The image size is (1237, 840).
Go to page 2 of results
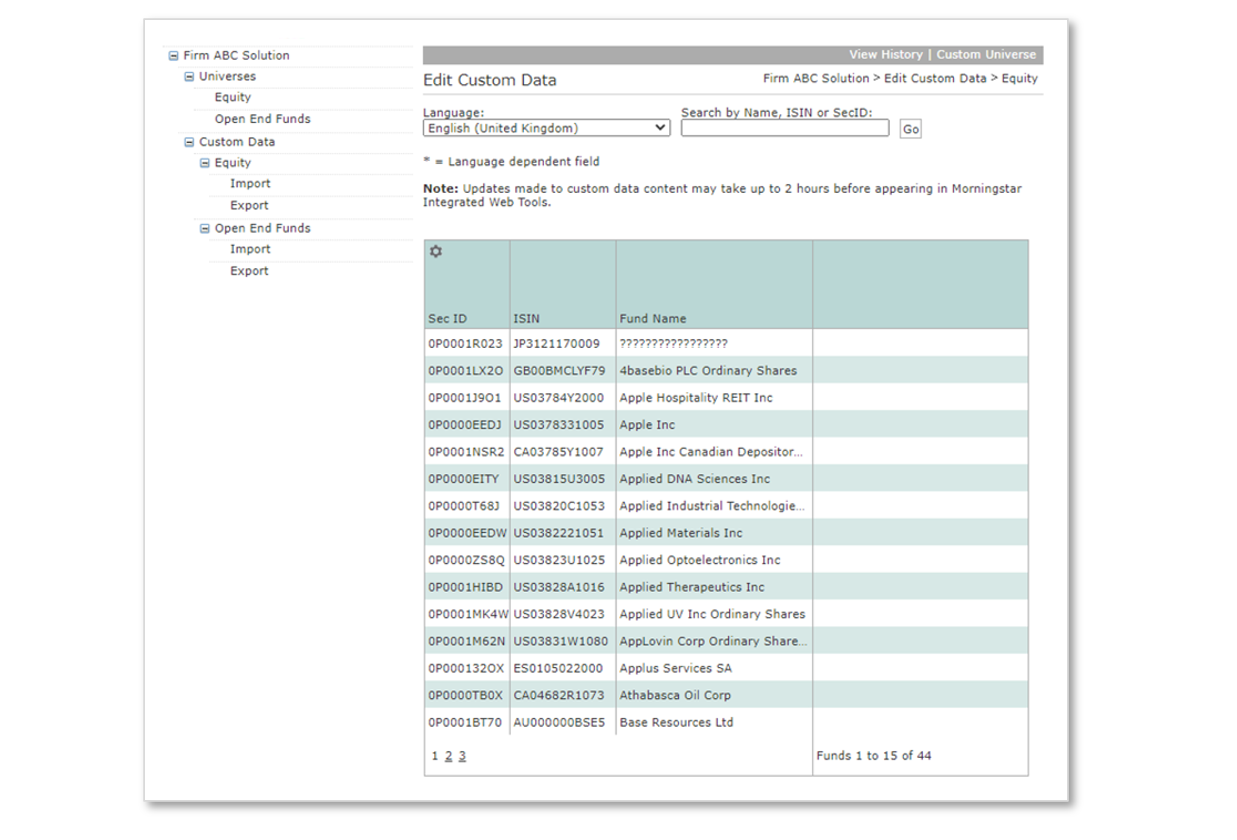(449, 756)
